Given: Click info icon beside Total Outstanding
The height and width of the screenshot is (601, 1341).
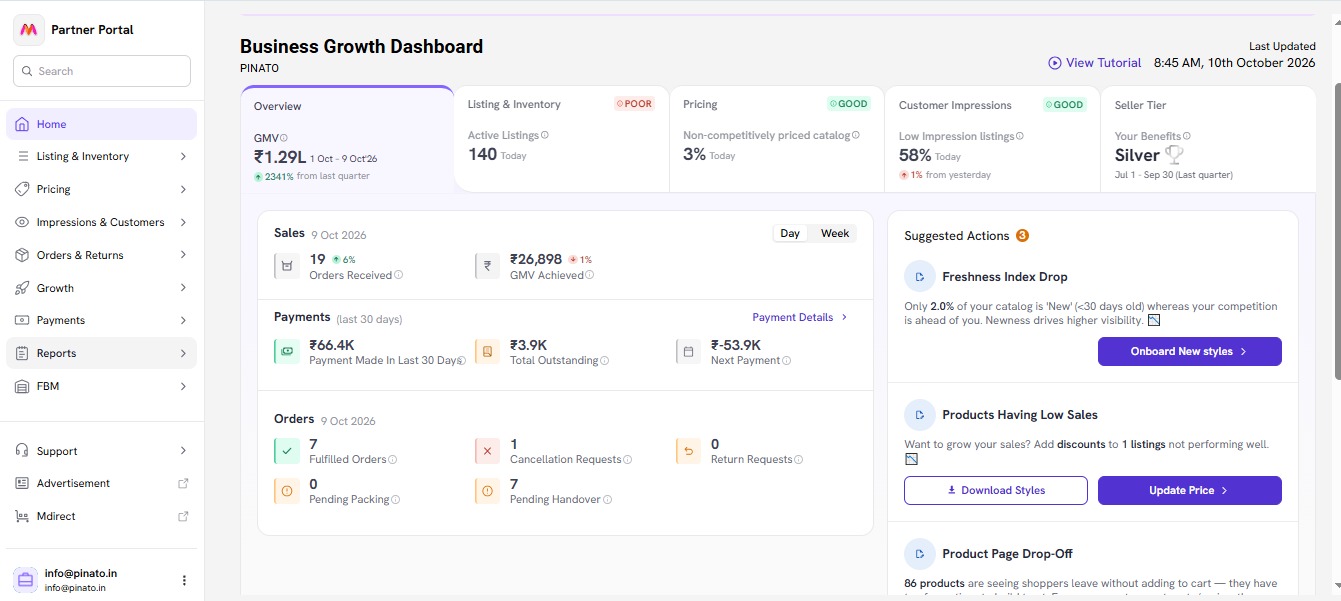Looking at the screenshot, I should click(x=605, y=360).
